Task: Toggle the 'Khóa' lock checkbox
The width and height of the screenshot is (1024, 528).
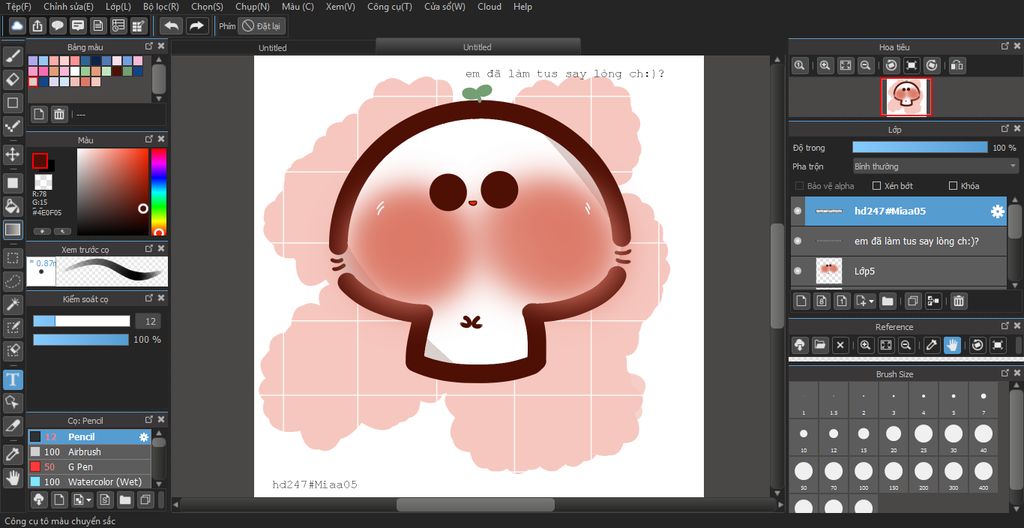Action: (x=953, y=186)
